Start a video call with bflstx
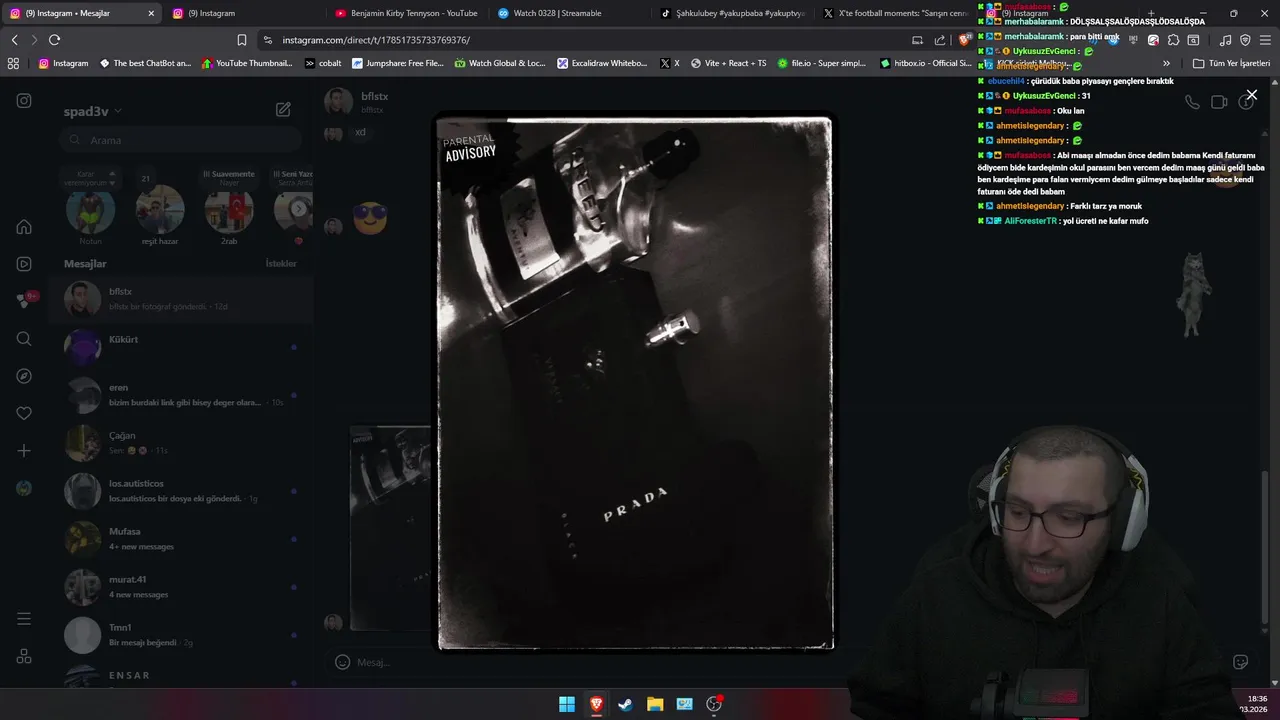 [x=1219, y=102]
